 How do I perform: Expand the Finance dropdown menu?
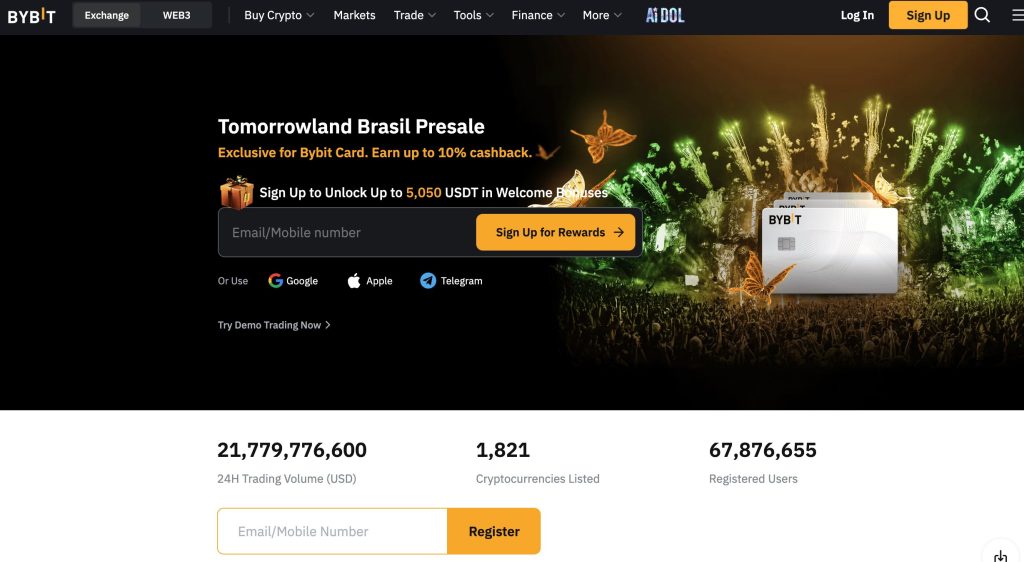[538, 15]
